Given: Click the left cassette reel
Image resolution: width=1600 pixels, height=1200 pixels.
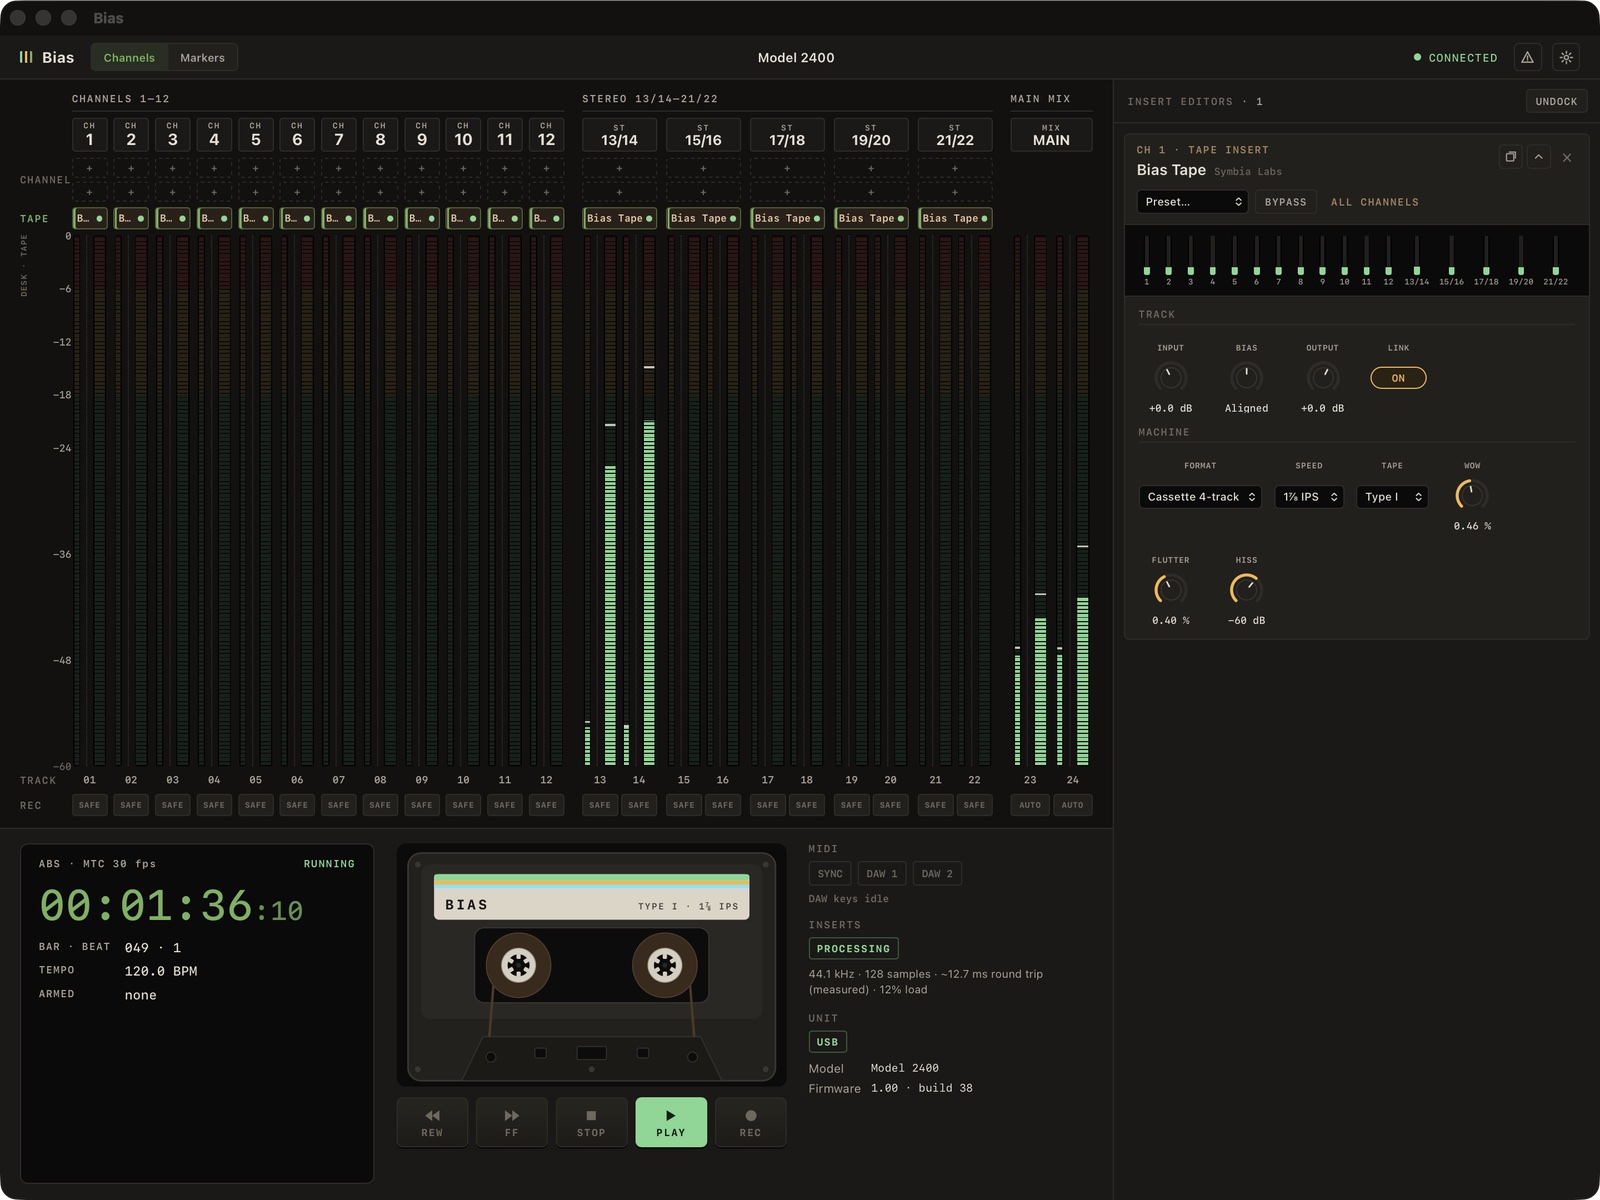Looking at the screenshot, I should (x=518, y=965).
